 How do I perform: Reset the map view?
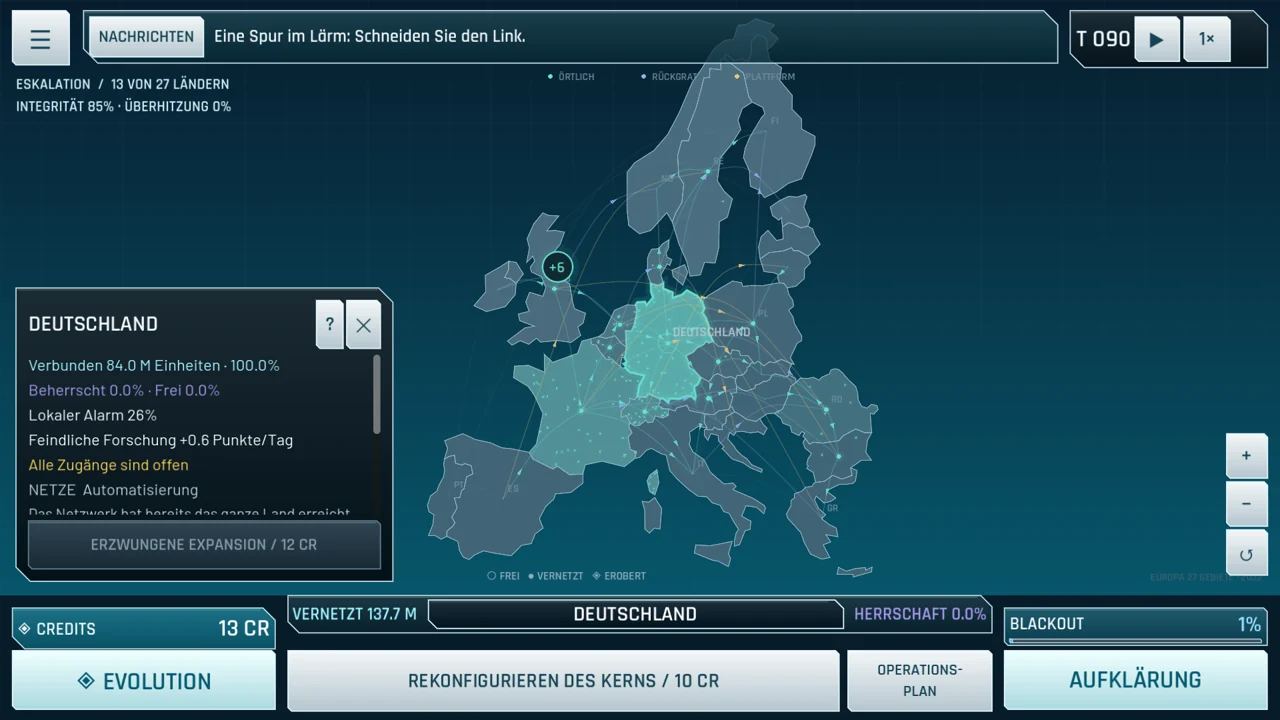click(1246, 554)
